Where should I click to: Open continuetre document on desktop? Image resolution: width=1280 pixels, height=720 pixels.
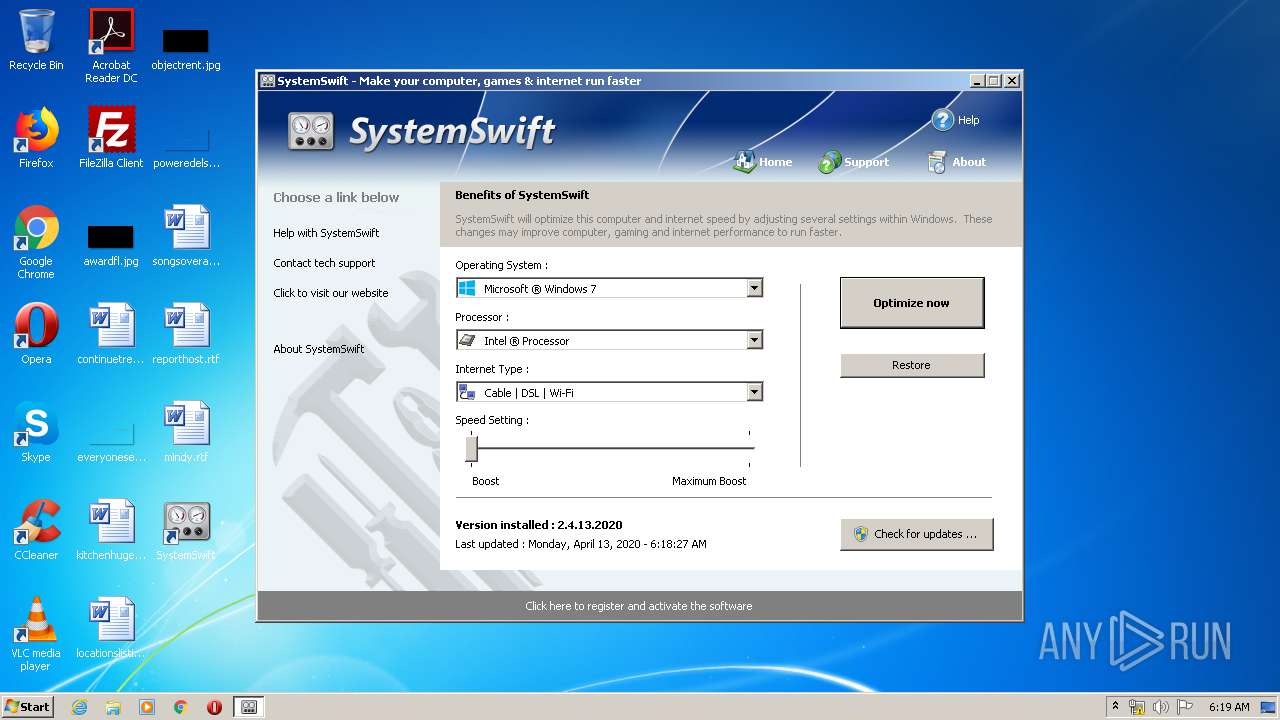click(111, 334)
